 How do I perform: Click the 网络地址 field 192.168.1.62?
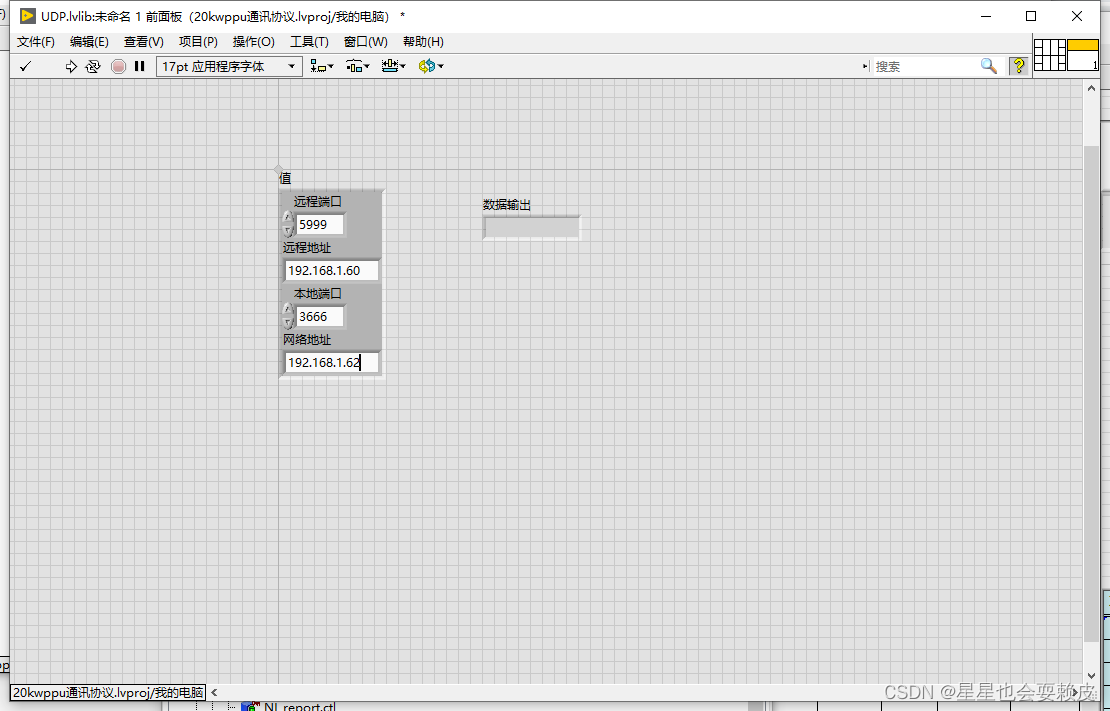(331, 363)
